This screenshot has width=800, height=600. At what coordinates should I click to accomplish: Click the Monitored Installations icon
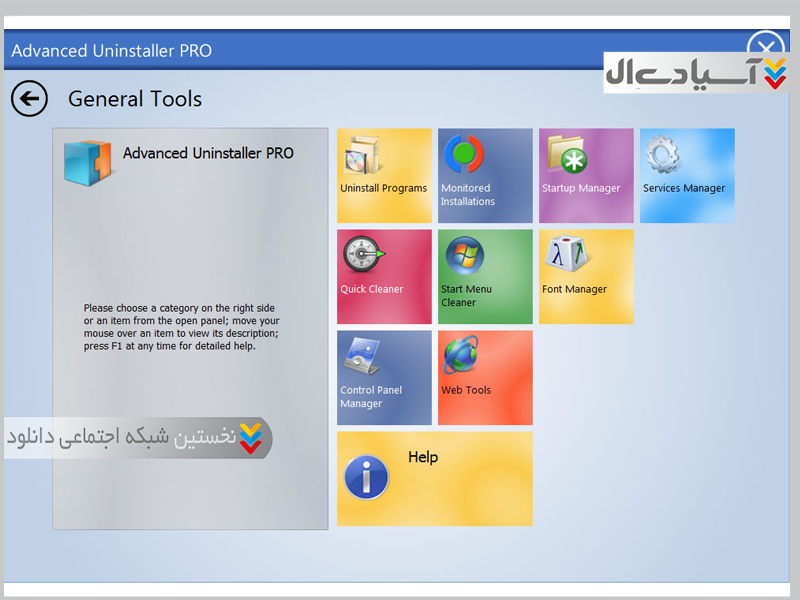462,155
